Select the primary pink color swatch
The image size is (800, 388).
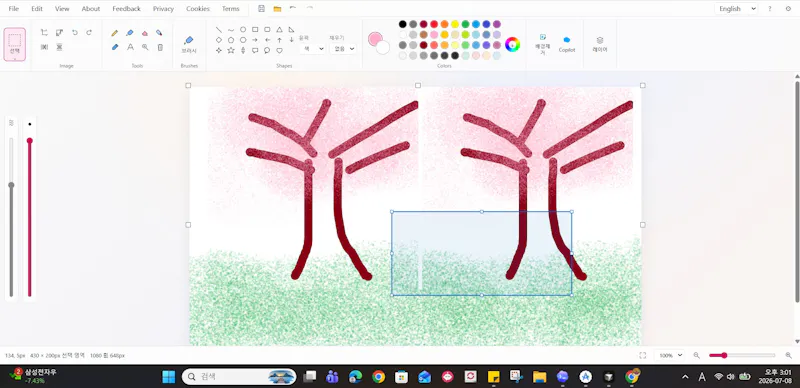point(375,39)
